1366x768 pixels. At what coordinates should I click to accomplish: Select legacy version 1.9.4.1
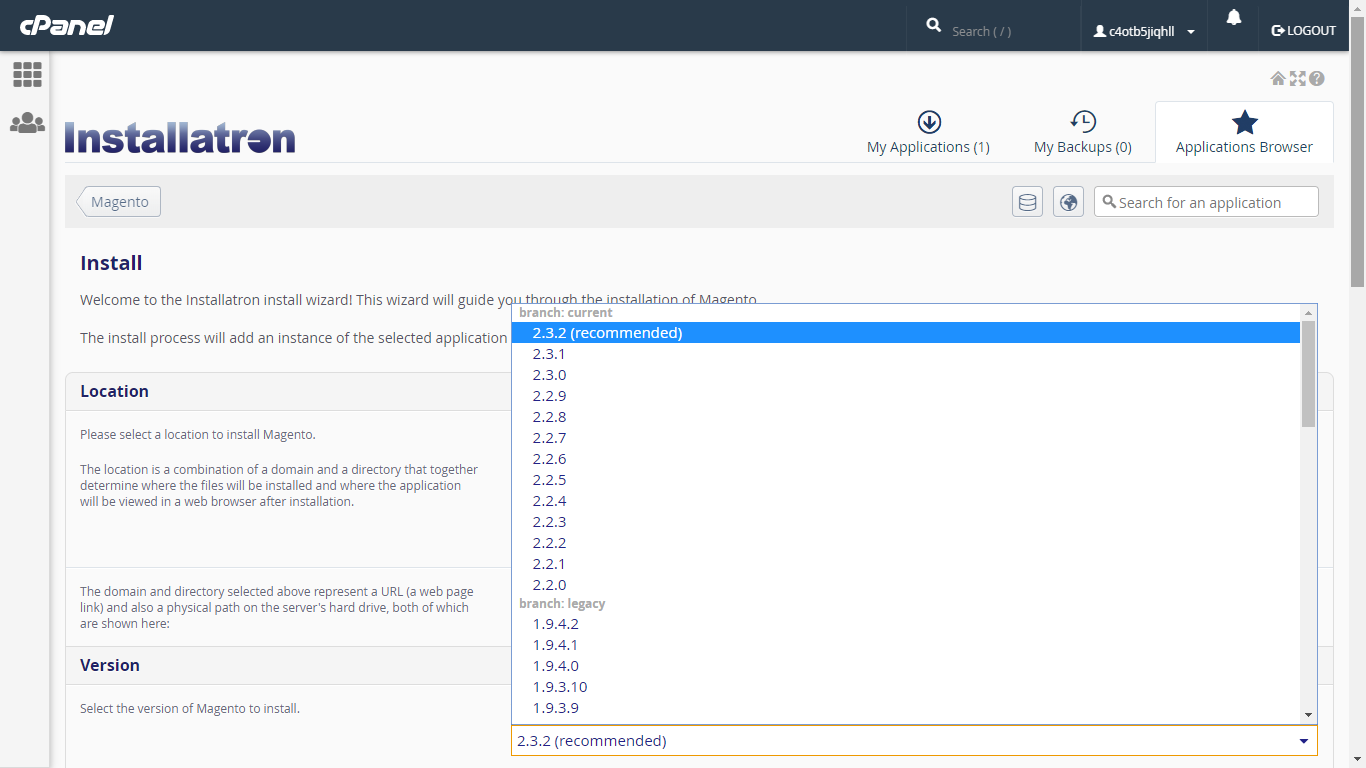[906, 645]
